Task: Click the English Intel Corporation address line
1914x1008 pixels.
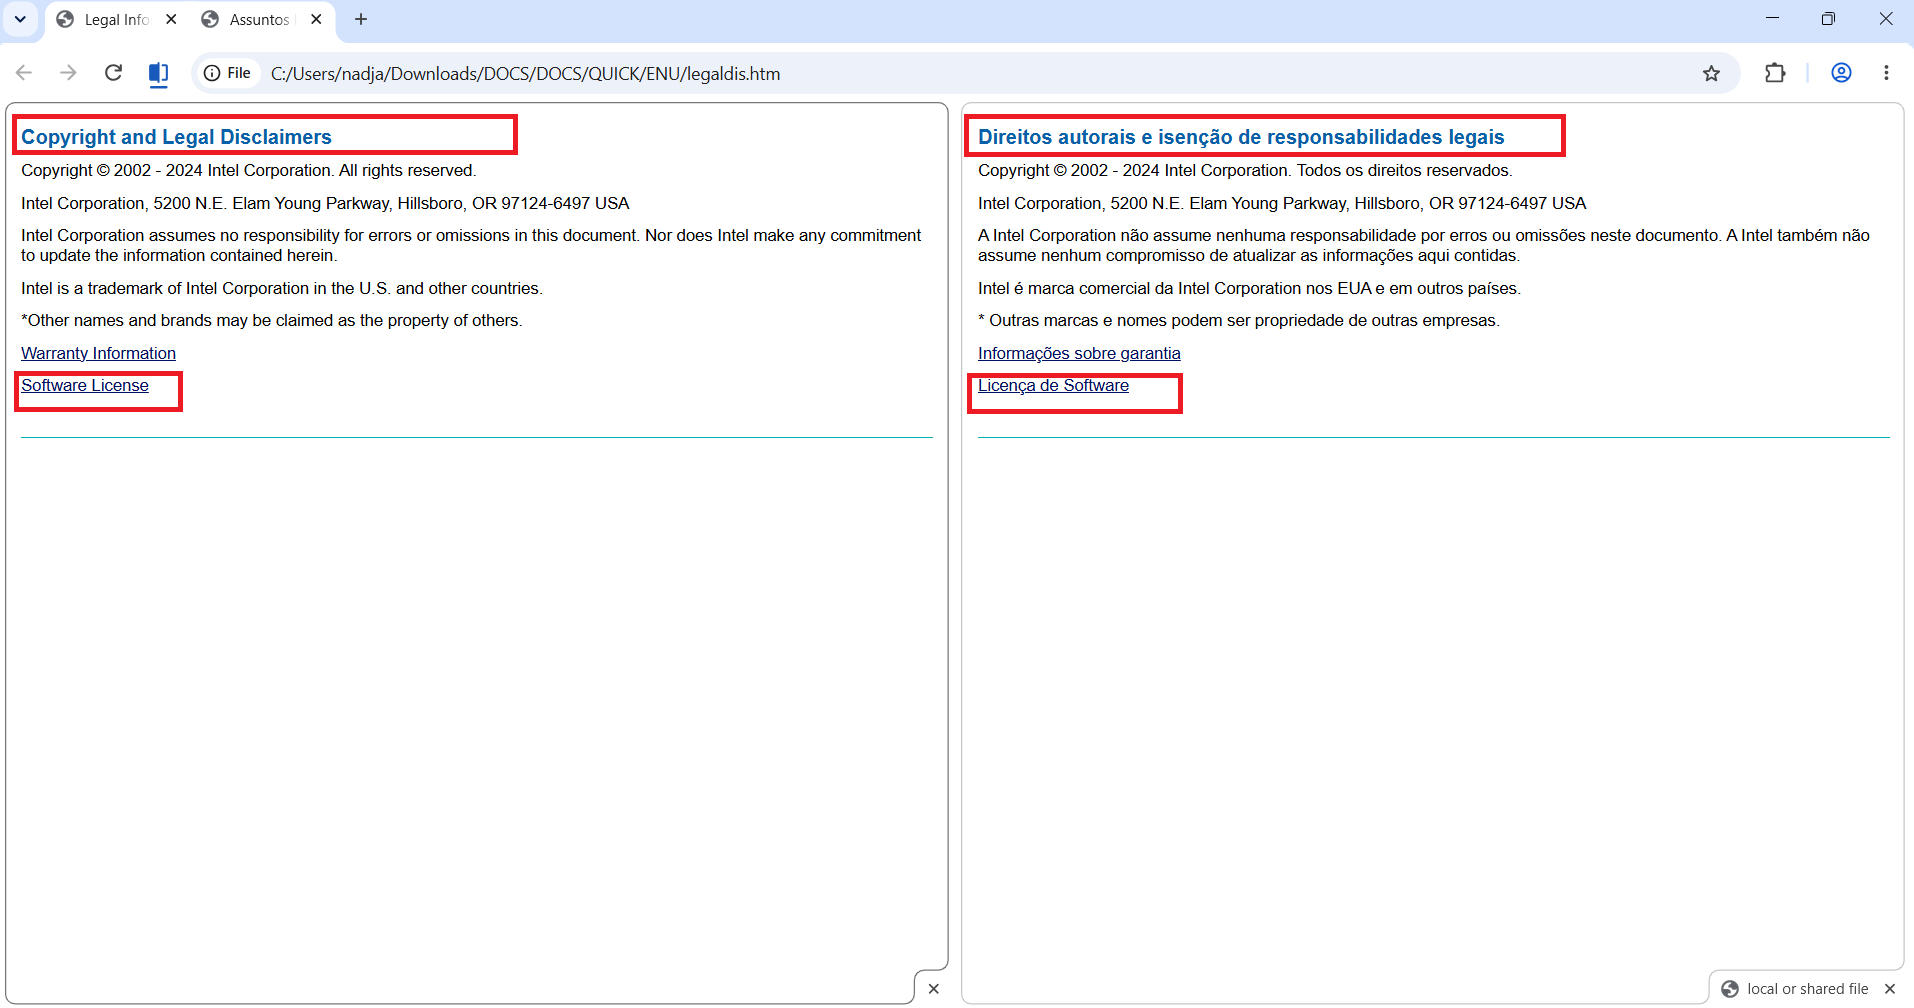Action: point(325,203)
